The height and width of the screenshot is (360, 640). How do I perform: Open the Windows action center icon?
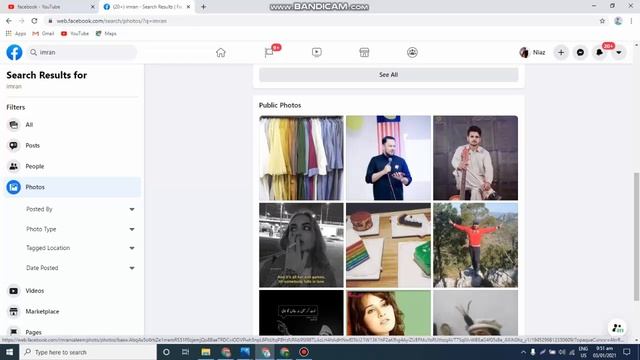627,352
